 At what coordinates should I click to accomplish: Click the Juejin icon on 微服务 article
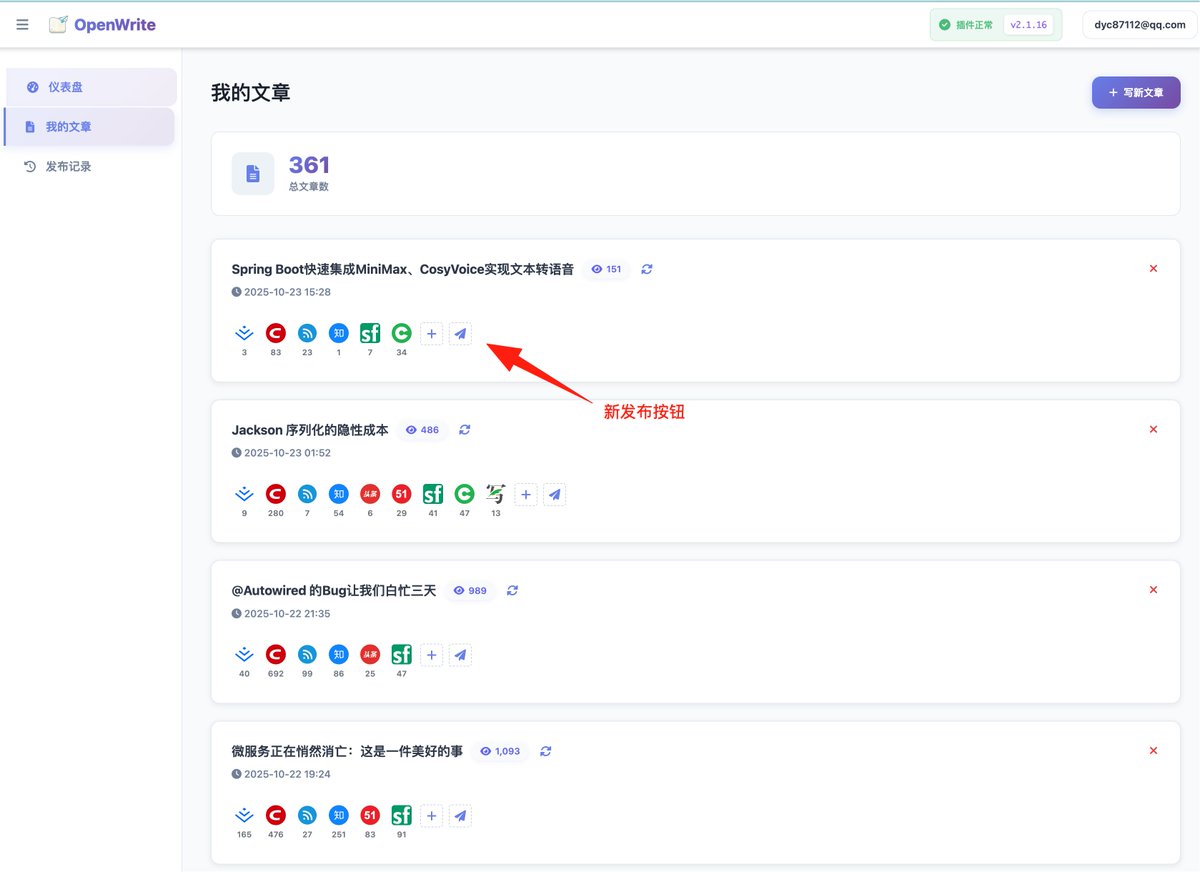point(244,815)
